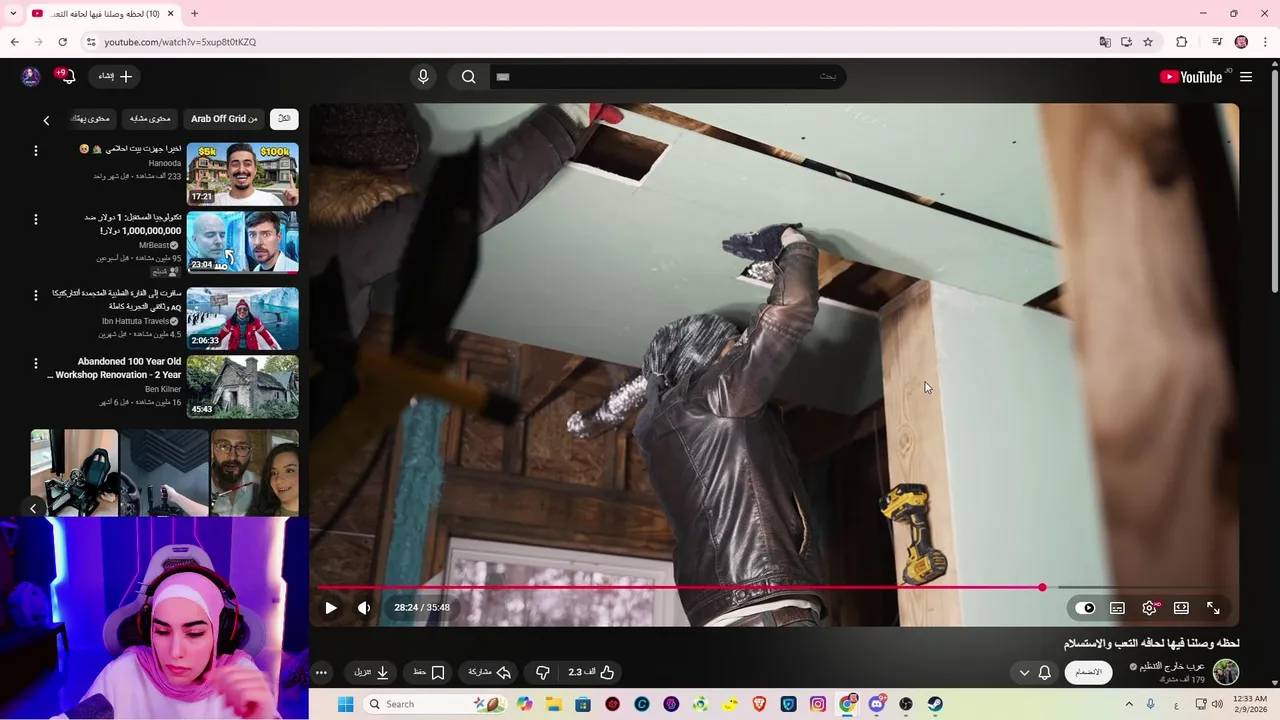Close the YouTube tab
Viewport: 1280px width, 720px height.
click(x=171, y=13)
